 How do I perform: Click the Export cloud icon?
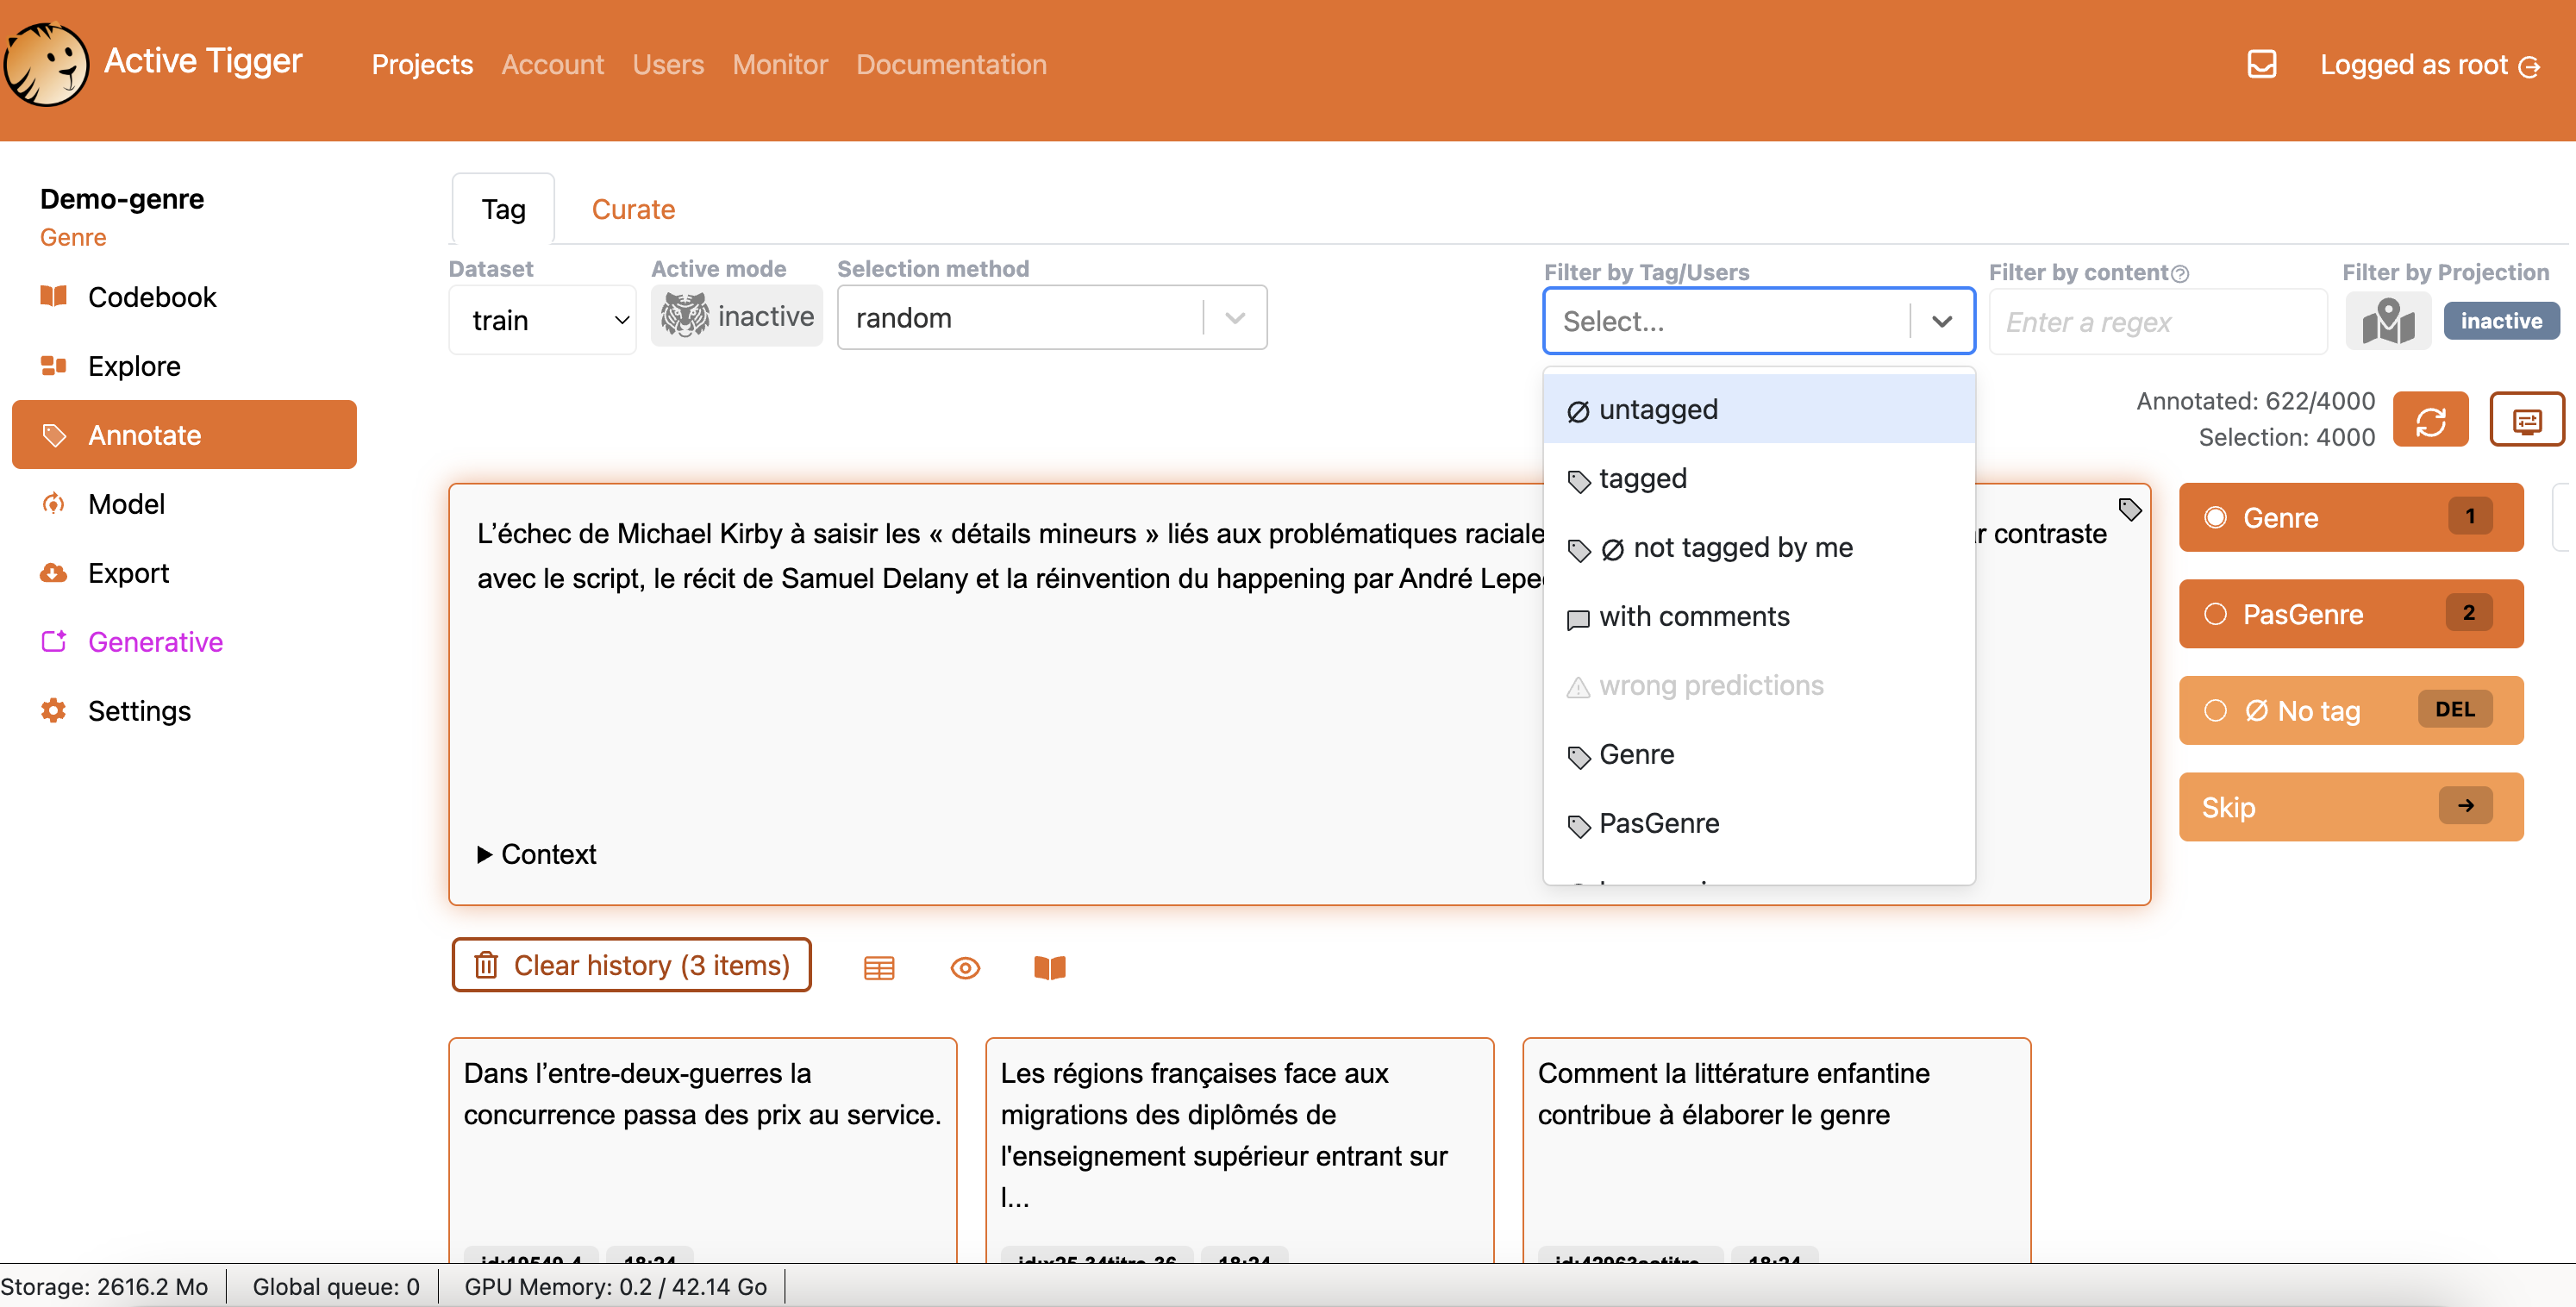pos(54,572)
